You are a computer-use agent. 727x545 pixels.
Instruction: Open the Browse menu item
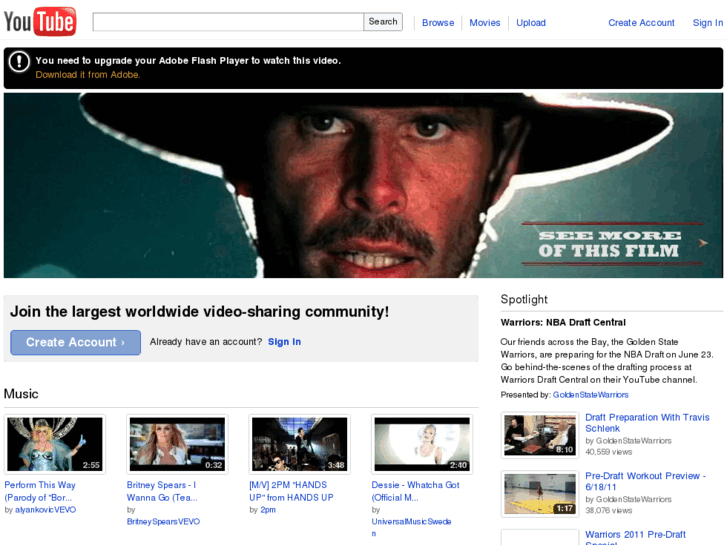pos(438,23)
